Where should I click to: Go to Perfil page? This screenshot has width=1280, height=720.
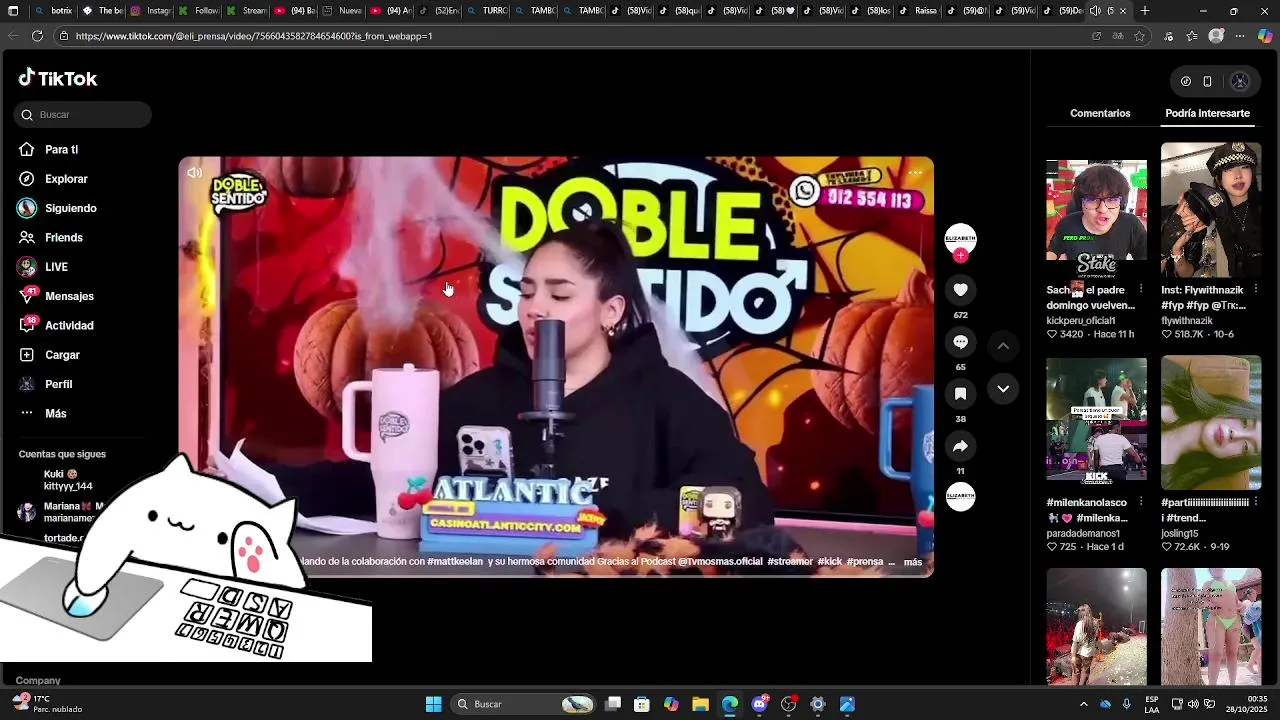point(45,384)
